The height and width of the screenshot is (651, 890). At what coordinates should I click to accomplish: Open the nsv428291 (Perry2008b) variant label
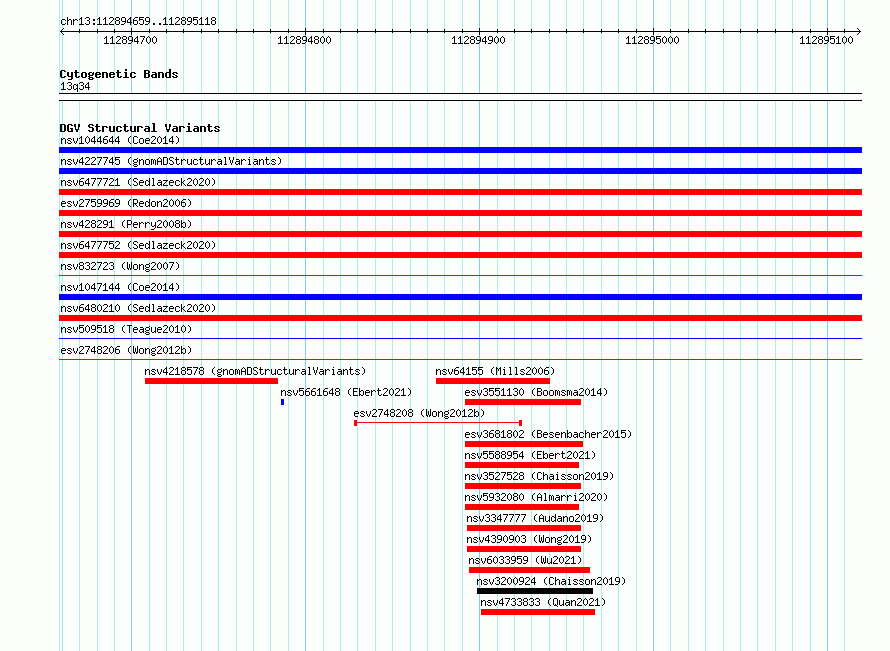coord(126,224)
